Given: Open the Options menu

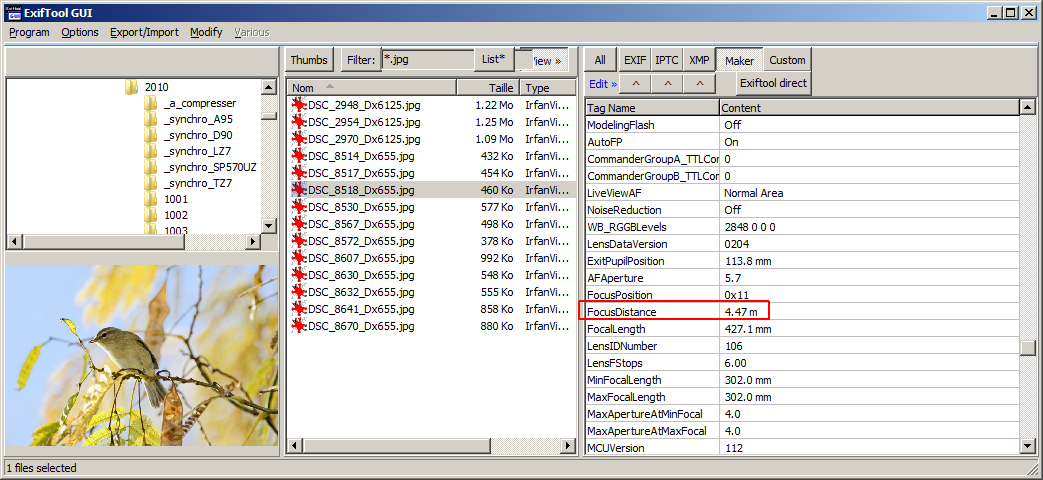Looking at the screenshot, I should click(x=80, y=32).
